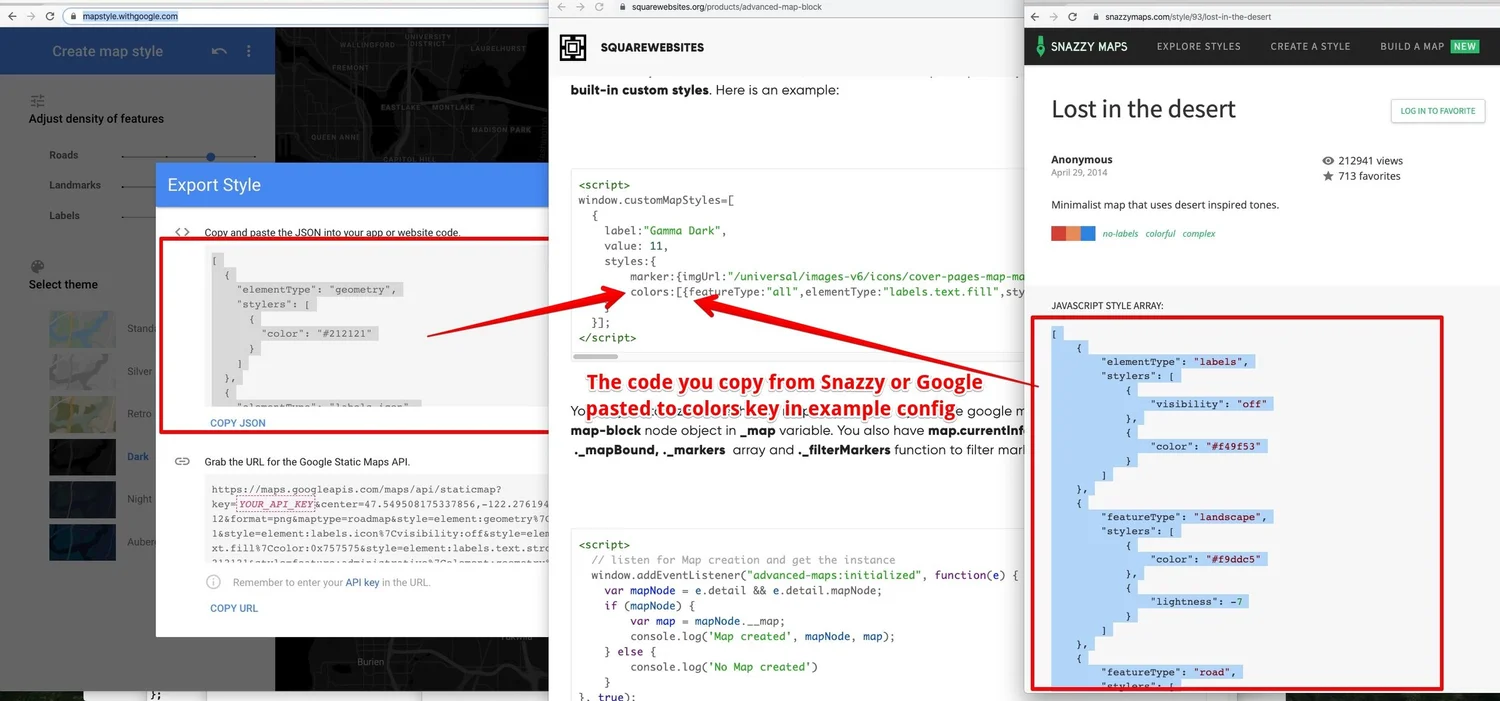The width and height of the screenshot is (1500, 701).
Task: Open the three-dot menu beside Create map style
Action: pos(248,50)
